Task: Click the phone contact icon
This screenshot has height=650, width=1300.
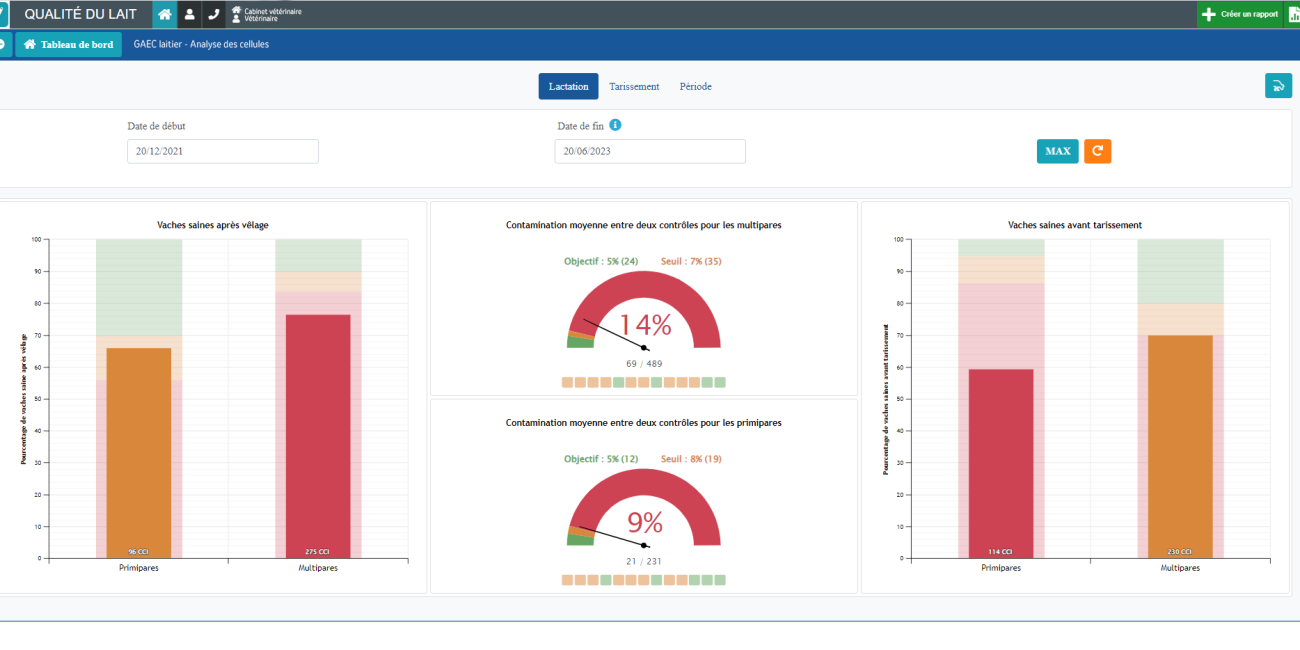Action: (x=213, y=14)
